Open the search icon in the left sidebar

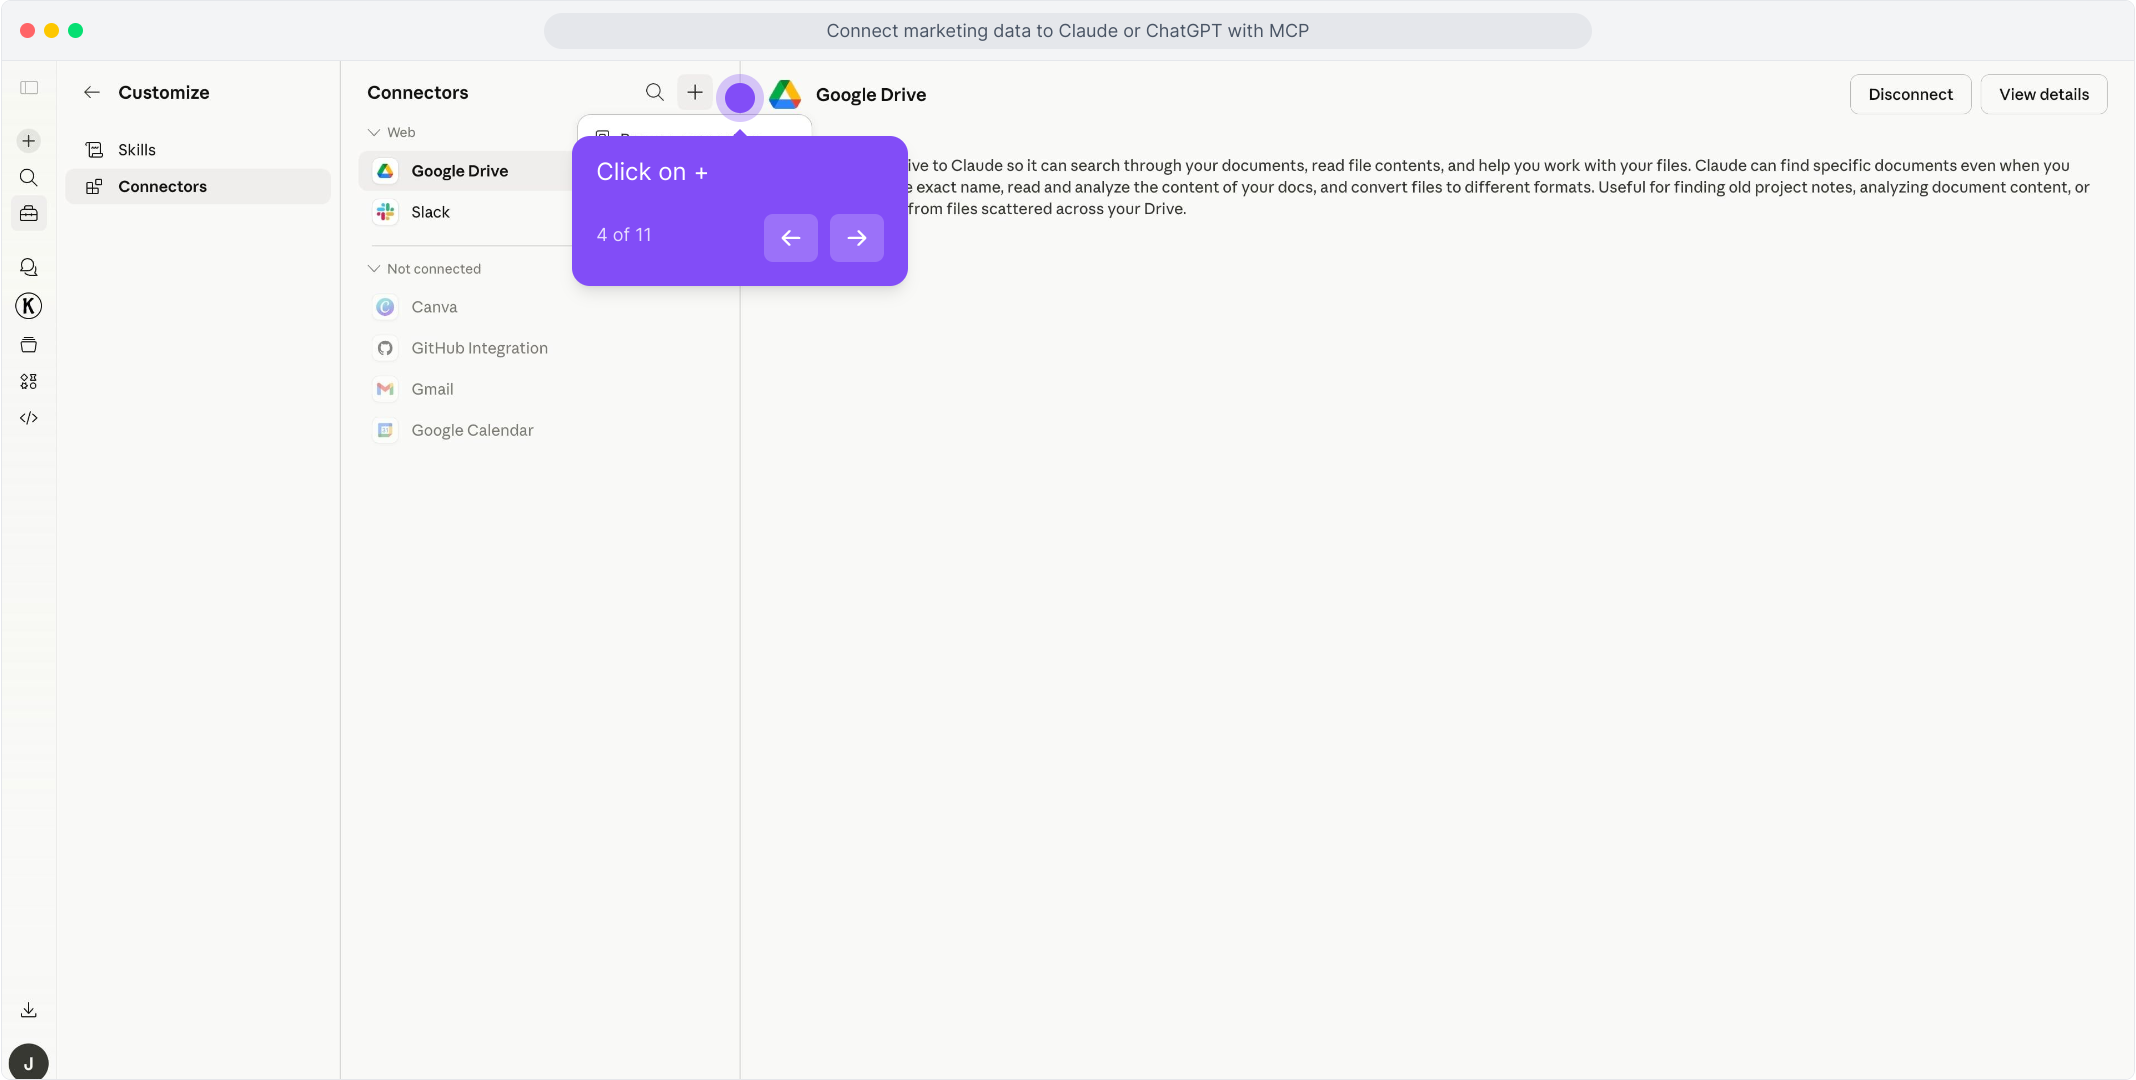[28, 177]
